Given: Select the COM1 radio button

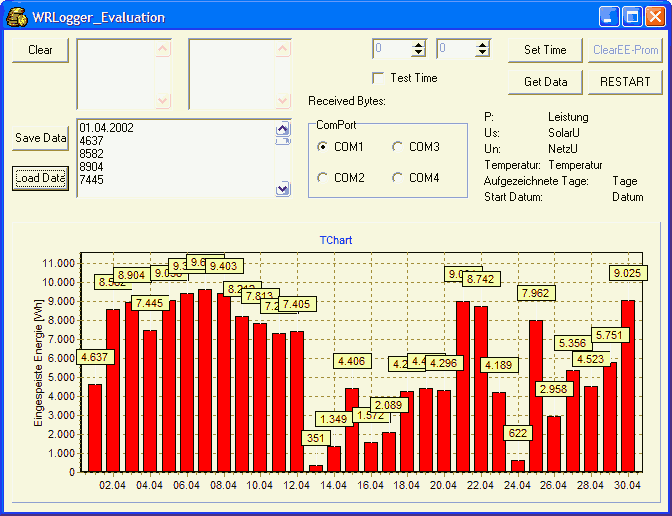Looking at the screenshot, I should point(323,147).
